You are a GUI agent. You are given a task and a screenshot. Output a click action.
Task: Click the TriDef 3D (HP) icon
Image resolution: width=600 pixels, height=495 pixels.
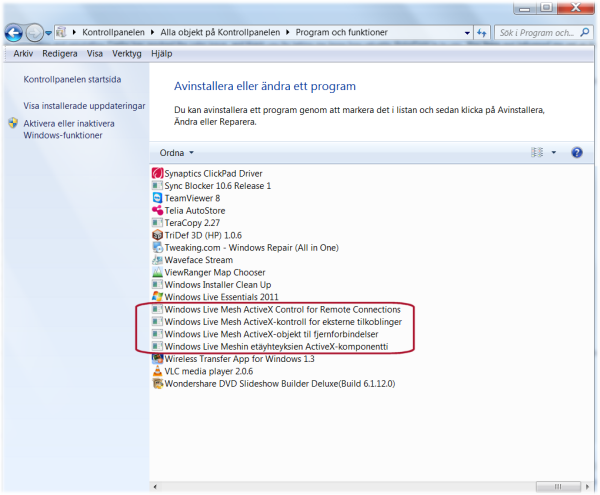[157, 235]
